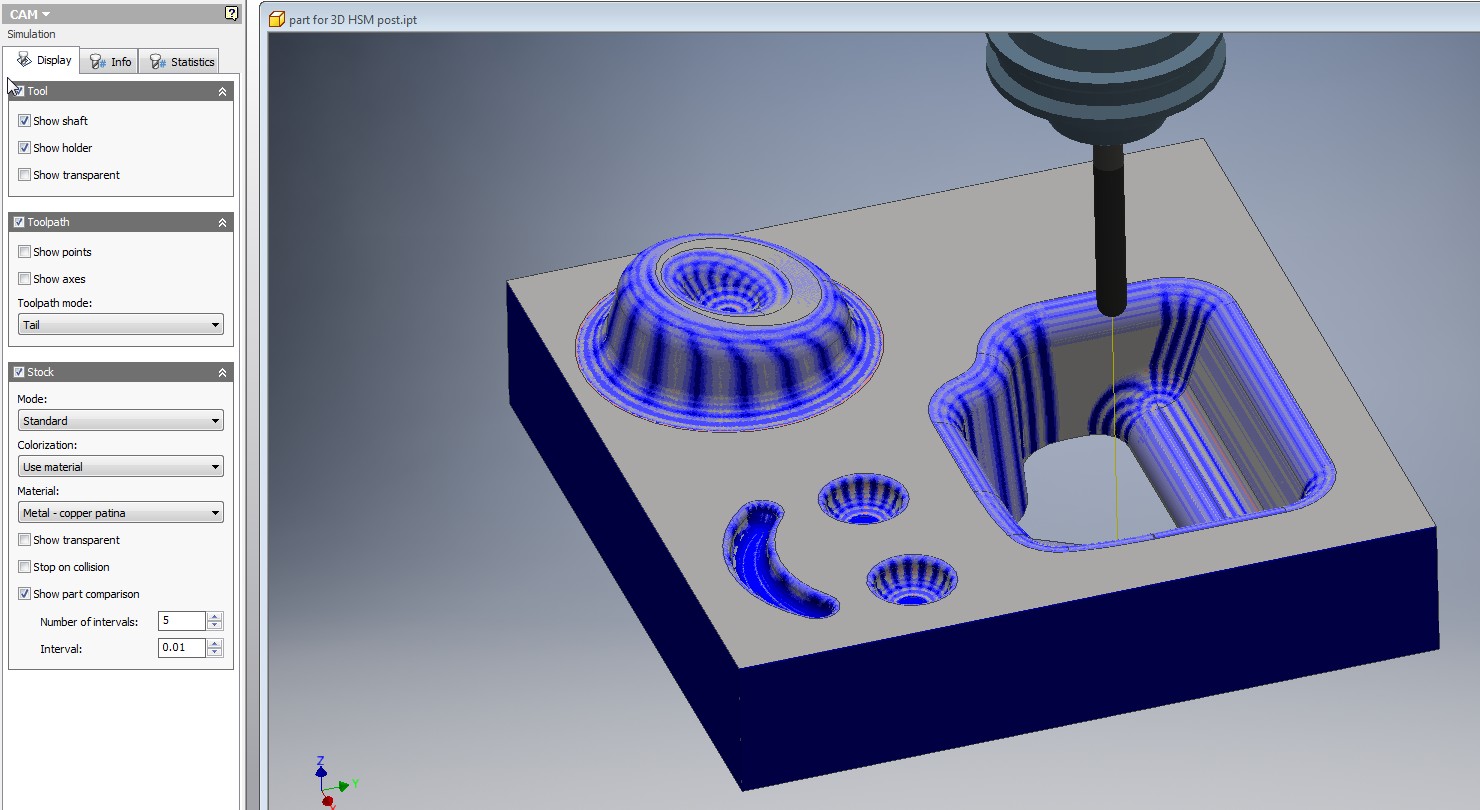Expand the Material dropdown list

(120, 513)
